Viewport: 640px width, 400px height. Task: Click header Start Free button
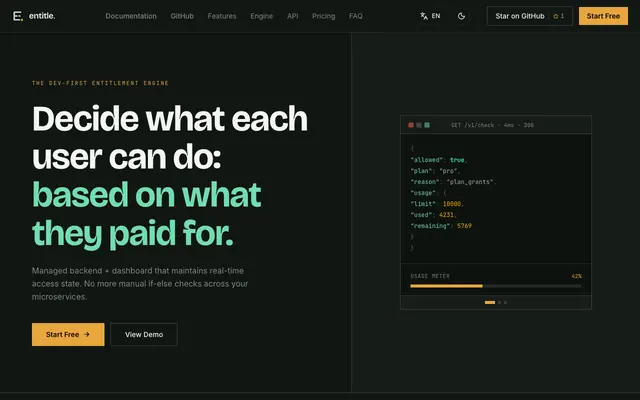603,16
